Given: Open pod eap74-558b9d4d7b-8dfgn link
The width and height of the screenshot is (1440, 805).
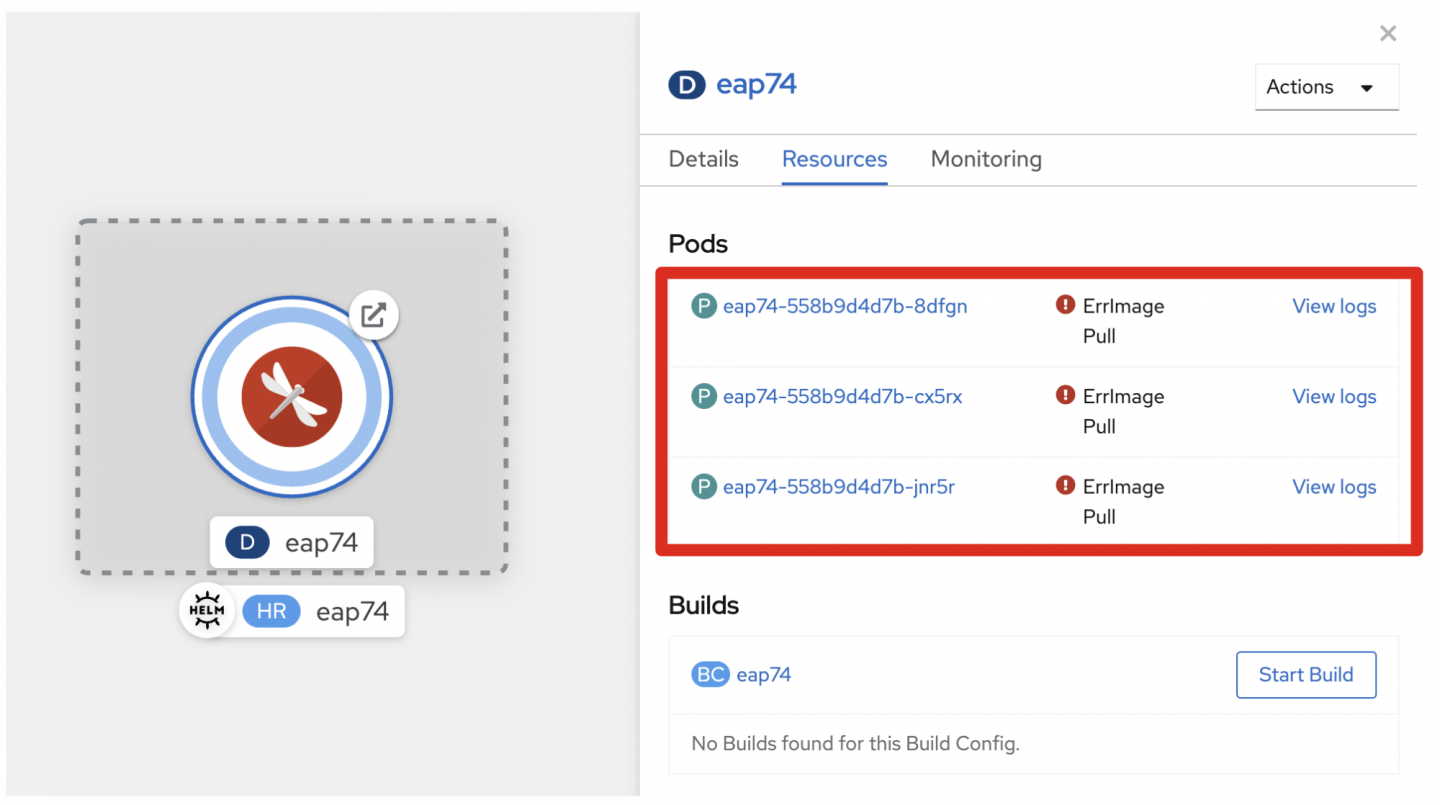Looking at the screenshot, I should coord(845,307).
